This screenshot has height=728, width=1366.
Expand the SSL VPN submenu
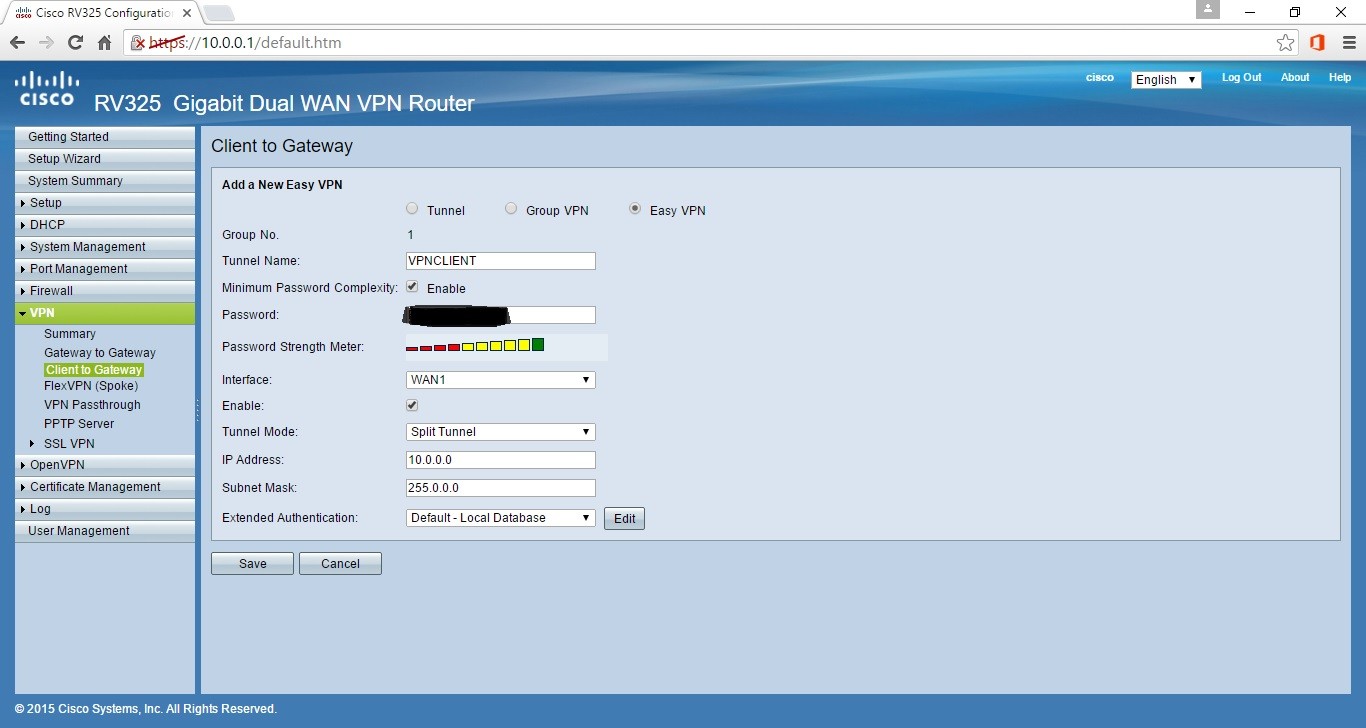pyautogui.click(x=69, y=444)
